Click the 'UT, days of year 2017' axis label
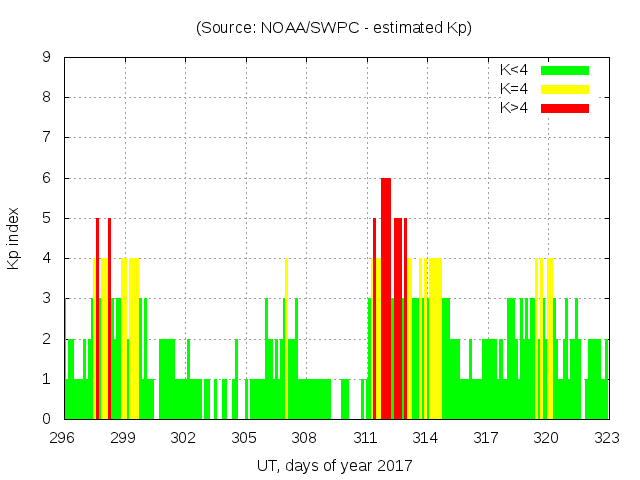Viewport: 640px width, 480px height. pos(335,465)
